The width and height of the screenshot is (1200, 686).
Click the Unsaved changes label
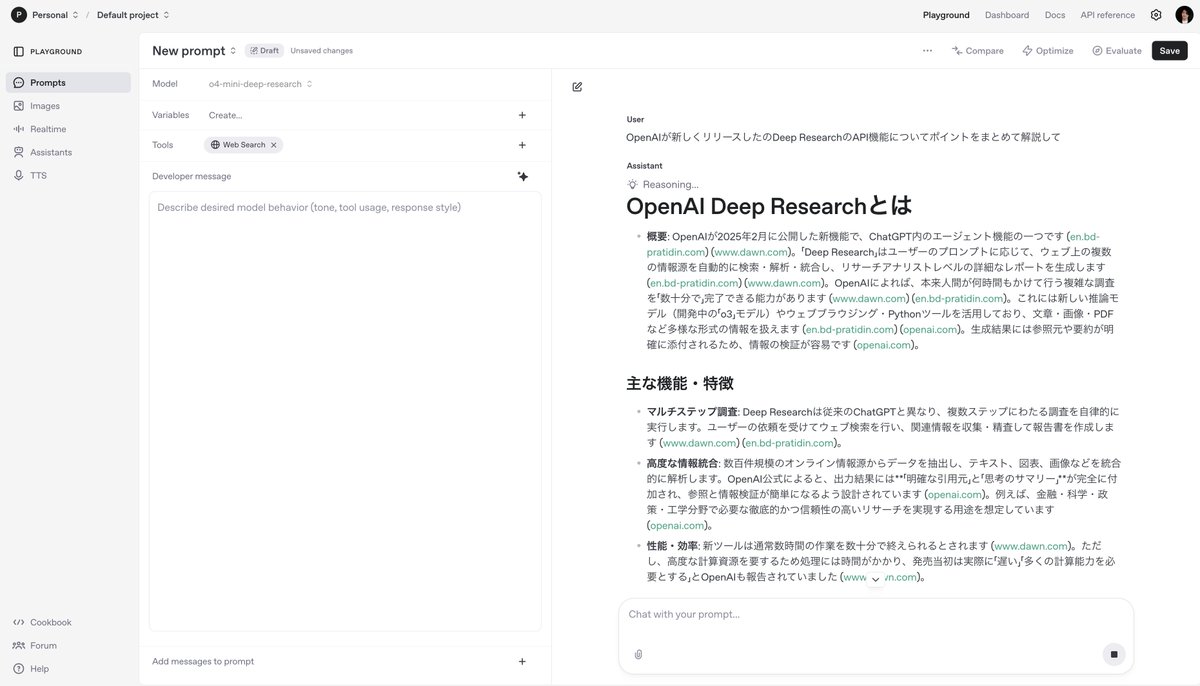(x=321, y=50)
